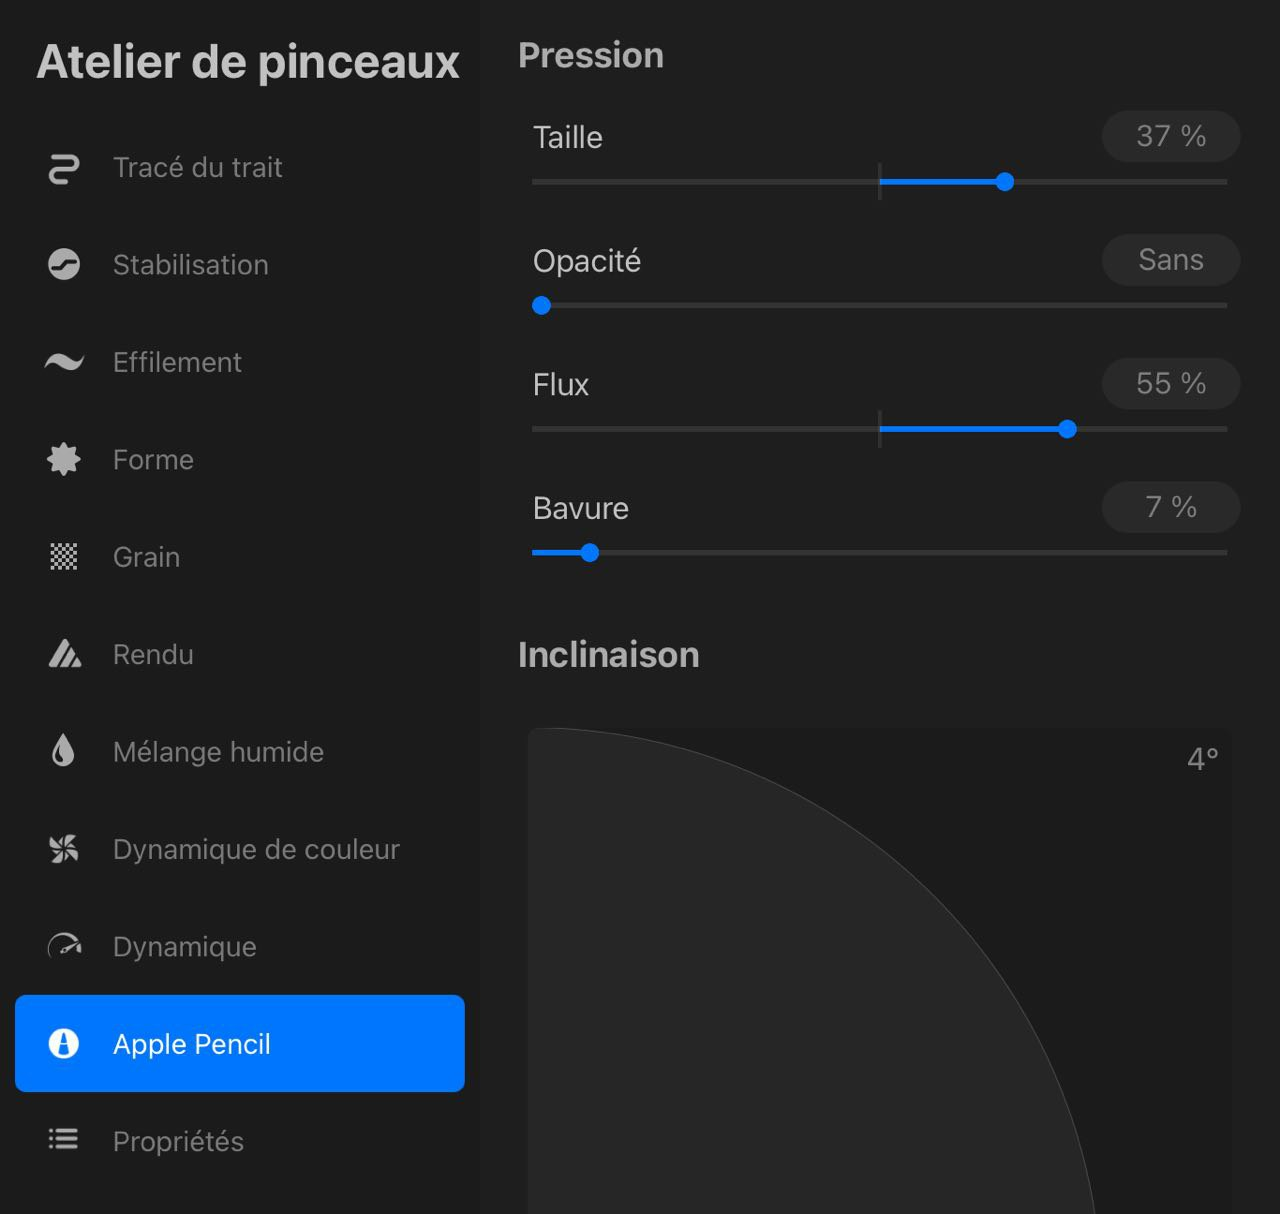Click the Mélange humide droplet icon
Viewport: 1280px width, 1214px height.
(x=64, y=751)
